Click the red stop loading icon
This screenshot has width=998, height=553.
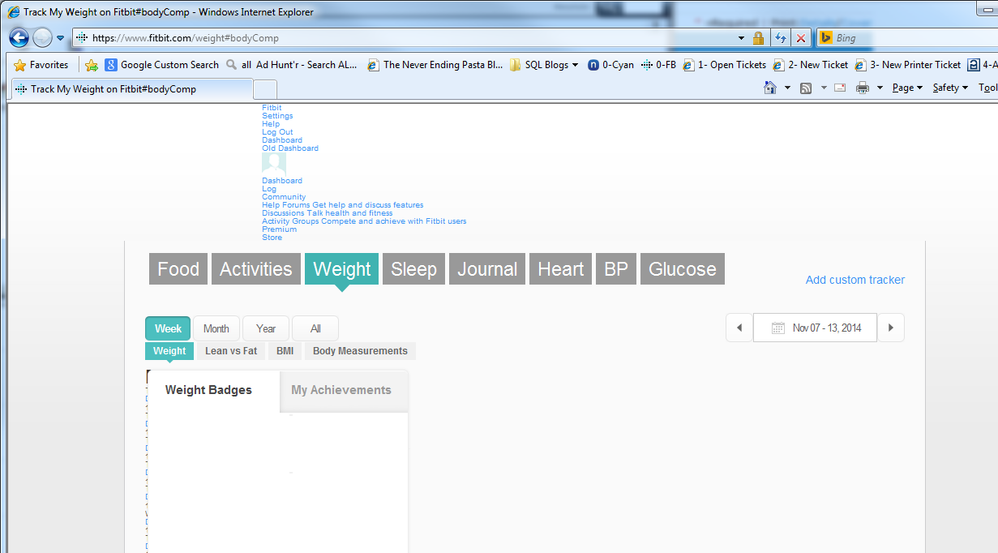[x=801, y=38]
